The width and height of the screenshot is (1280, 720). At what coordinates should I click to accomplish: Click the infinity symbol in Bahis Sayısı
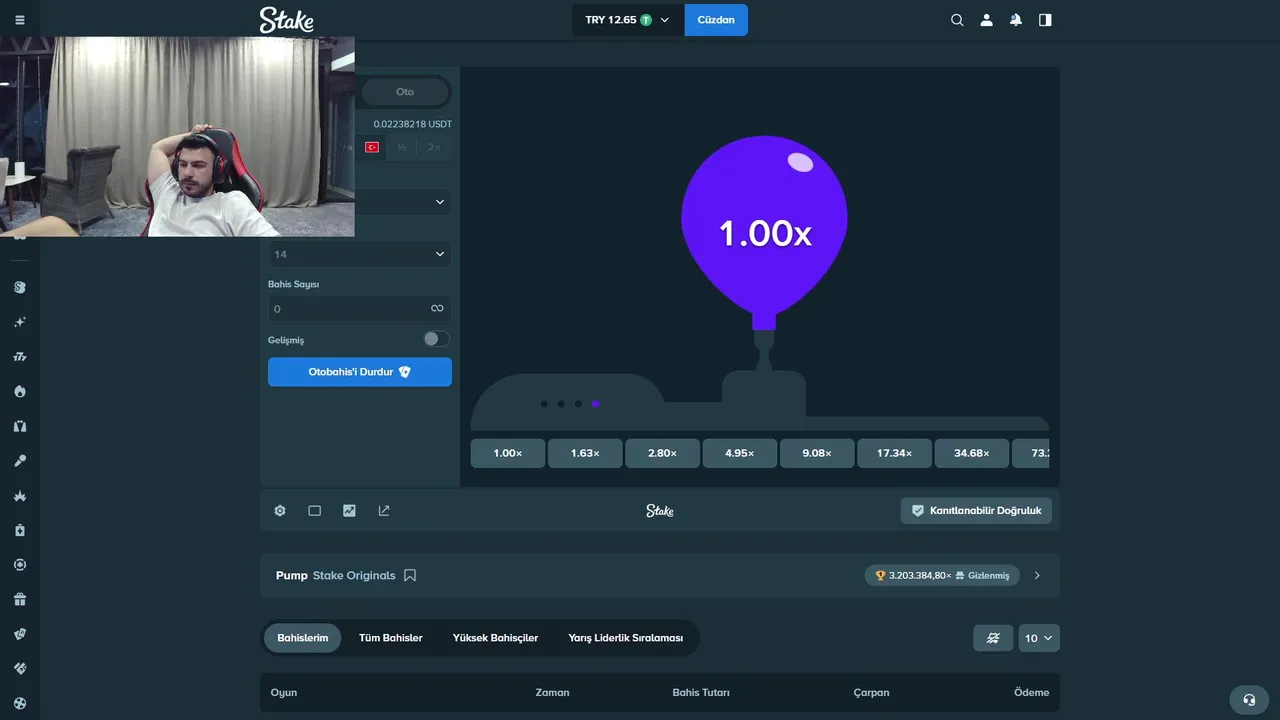coord(437,309)
